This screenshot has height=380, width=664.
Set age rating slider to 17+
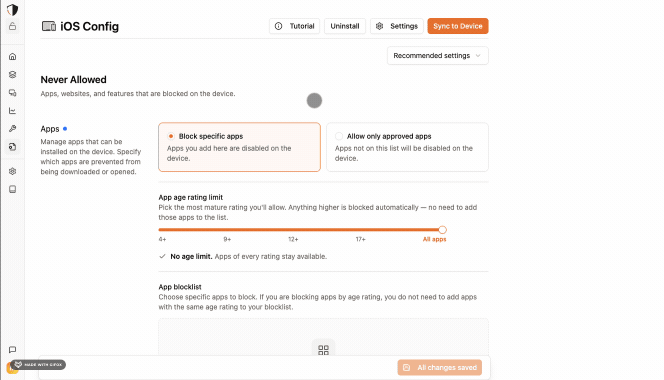(x=360, y=239)
